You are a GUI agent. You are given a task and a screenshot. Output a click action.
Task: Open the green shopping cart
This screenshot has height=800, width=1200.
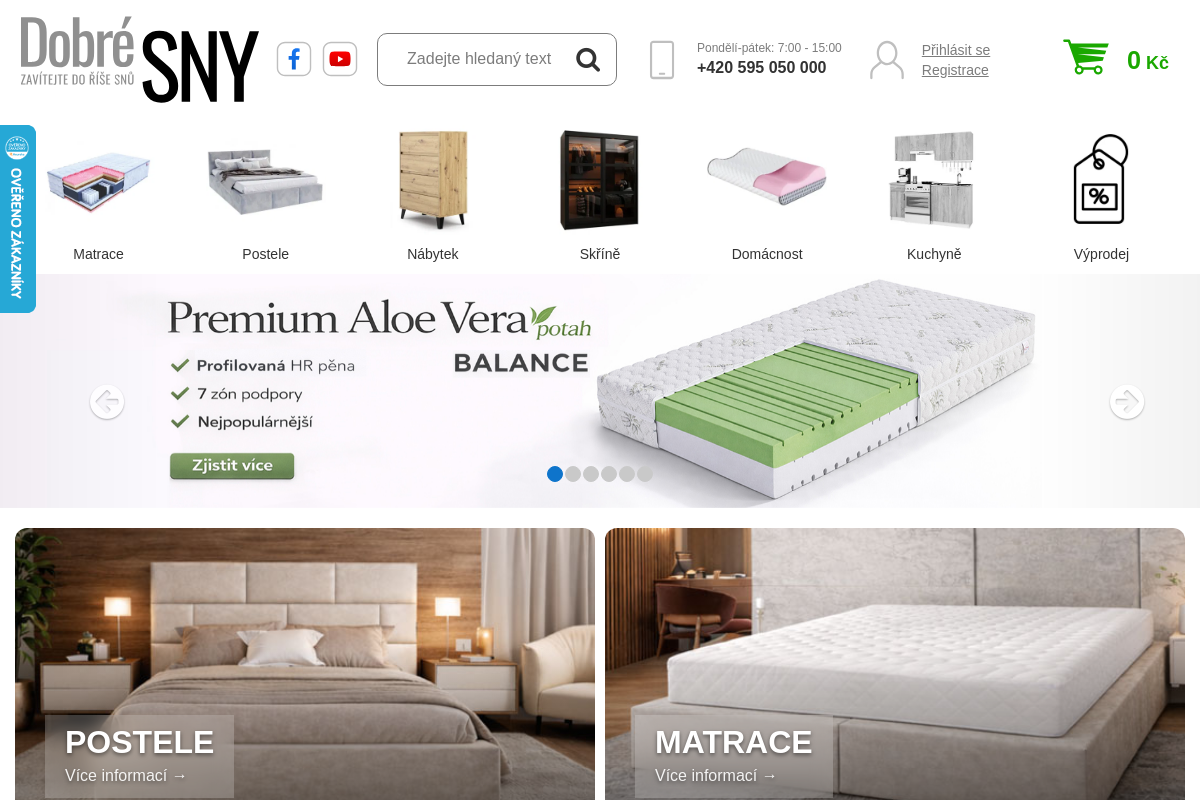pyautogui.click(x=1086, y=57)
